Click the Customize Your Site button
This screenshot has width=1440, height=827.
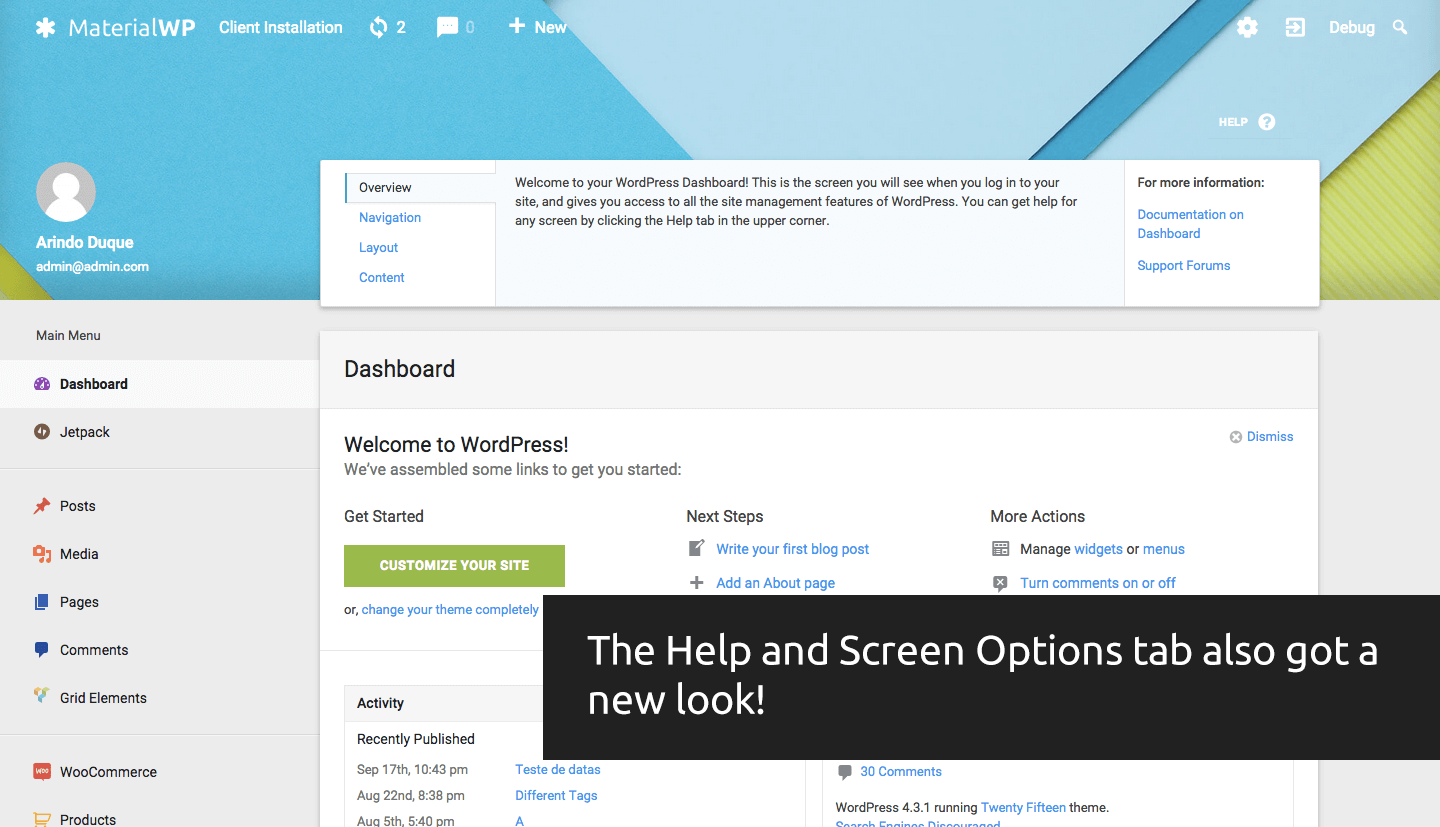pyautogui.click(x=454, y=566)
